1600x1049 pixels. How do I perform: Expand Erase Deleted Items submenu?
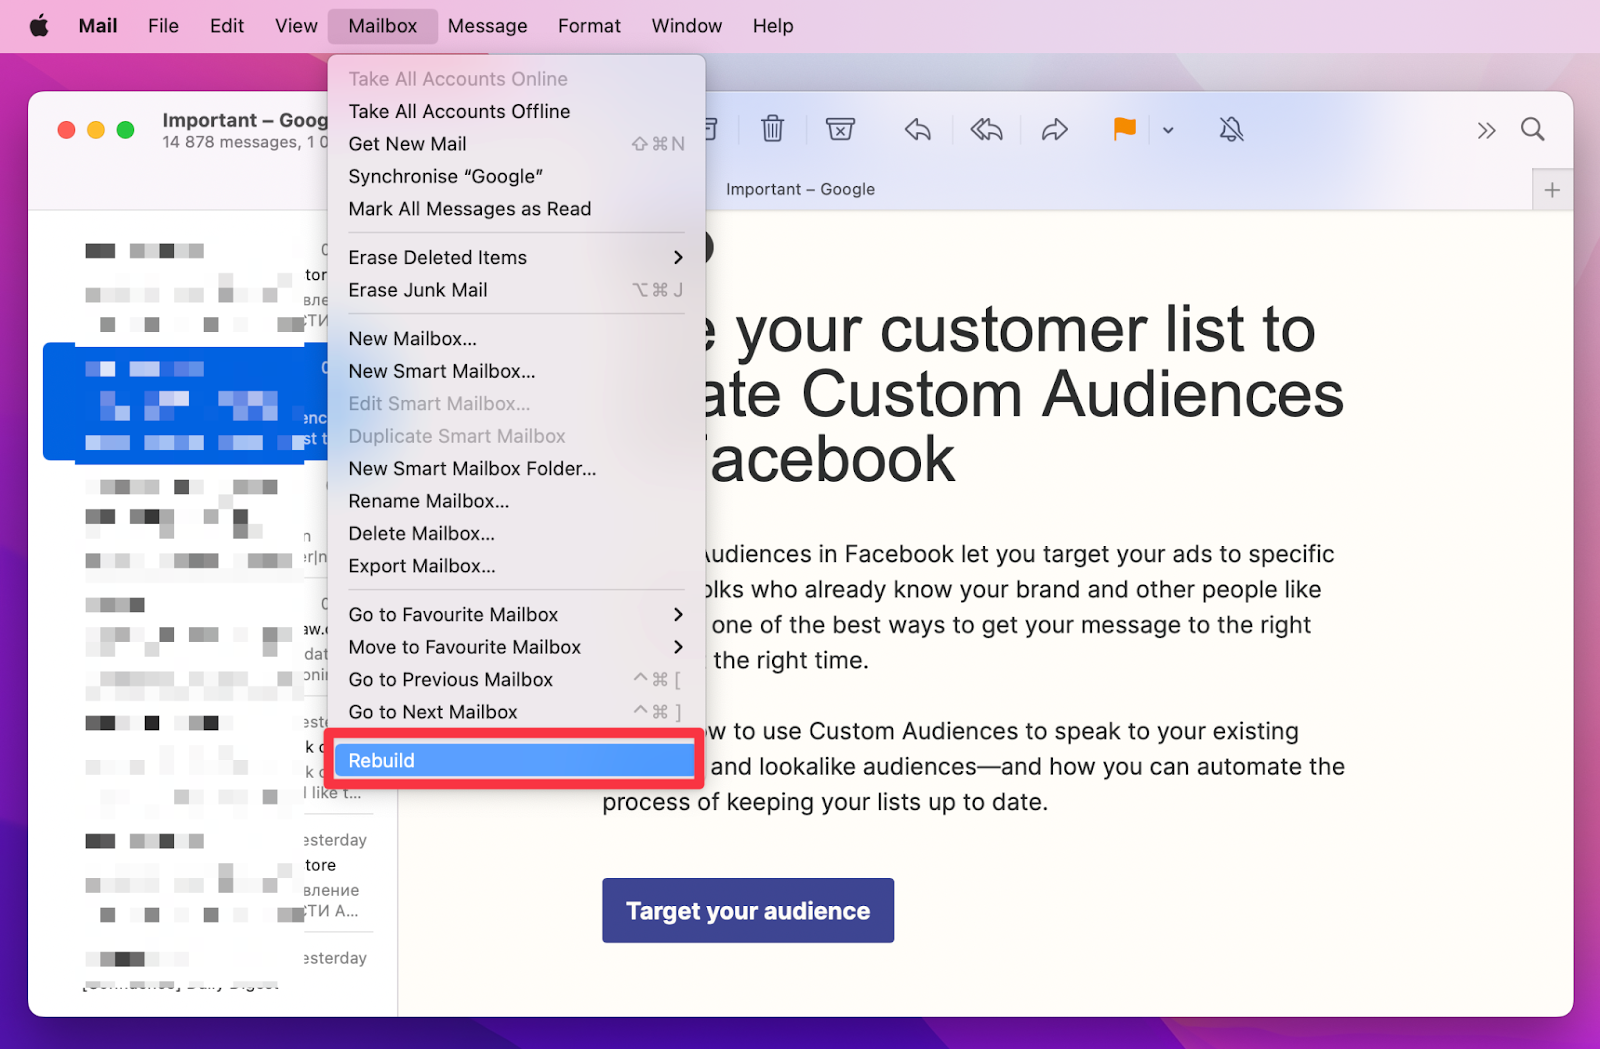516,257
